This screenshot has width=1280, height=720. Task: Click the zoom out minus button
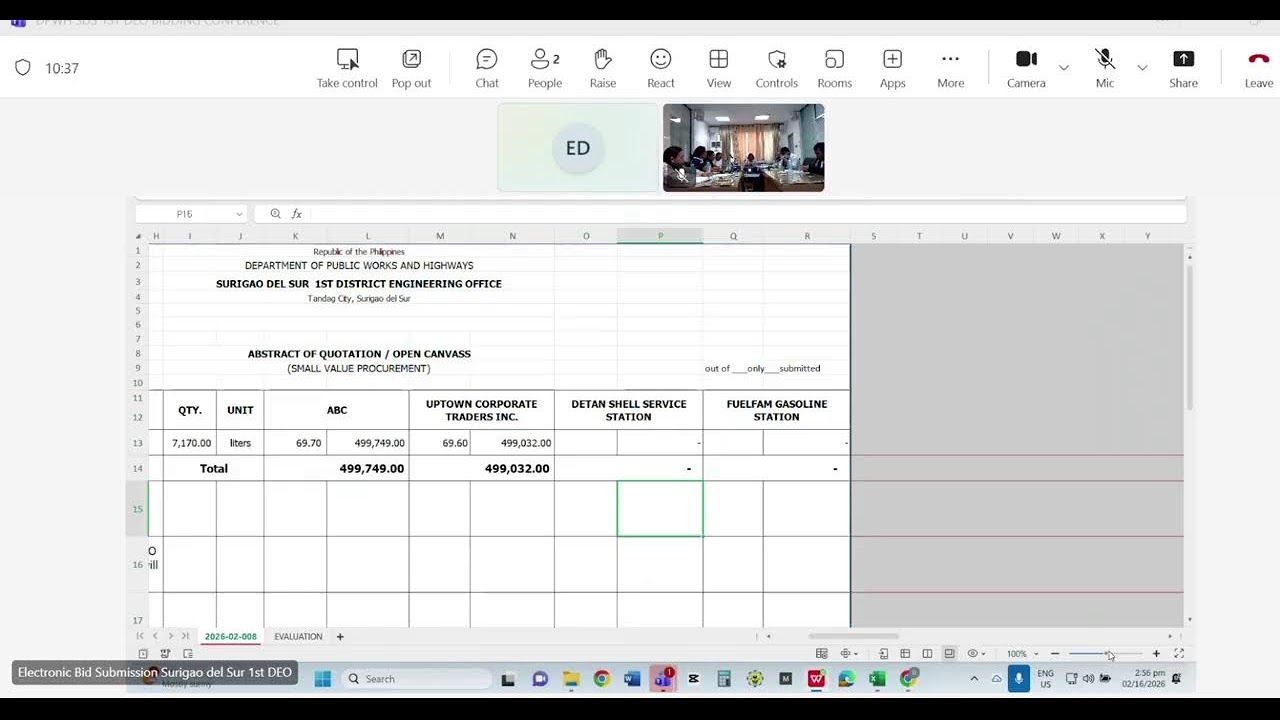[1055, 654]
